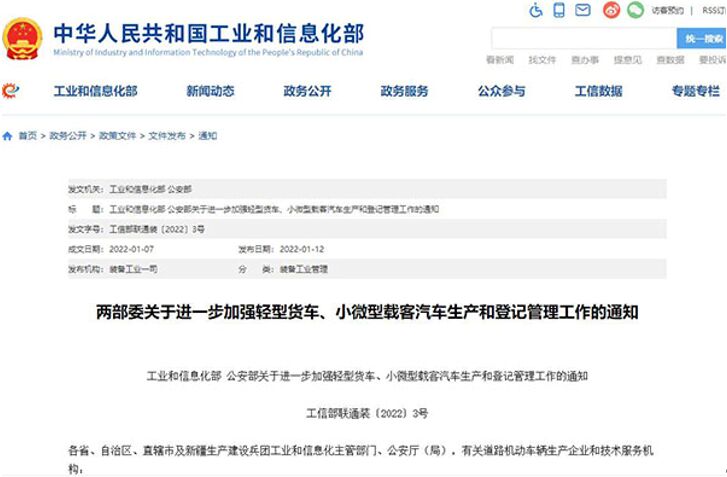727x477 pixels.
Task: Open the 访客预约 link
Action: 668,10
